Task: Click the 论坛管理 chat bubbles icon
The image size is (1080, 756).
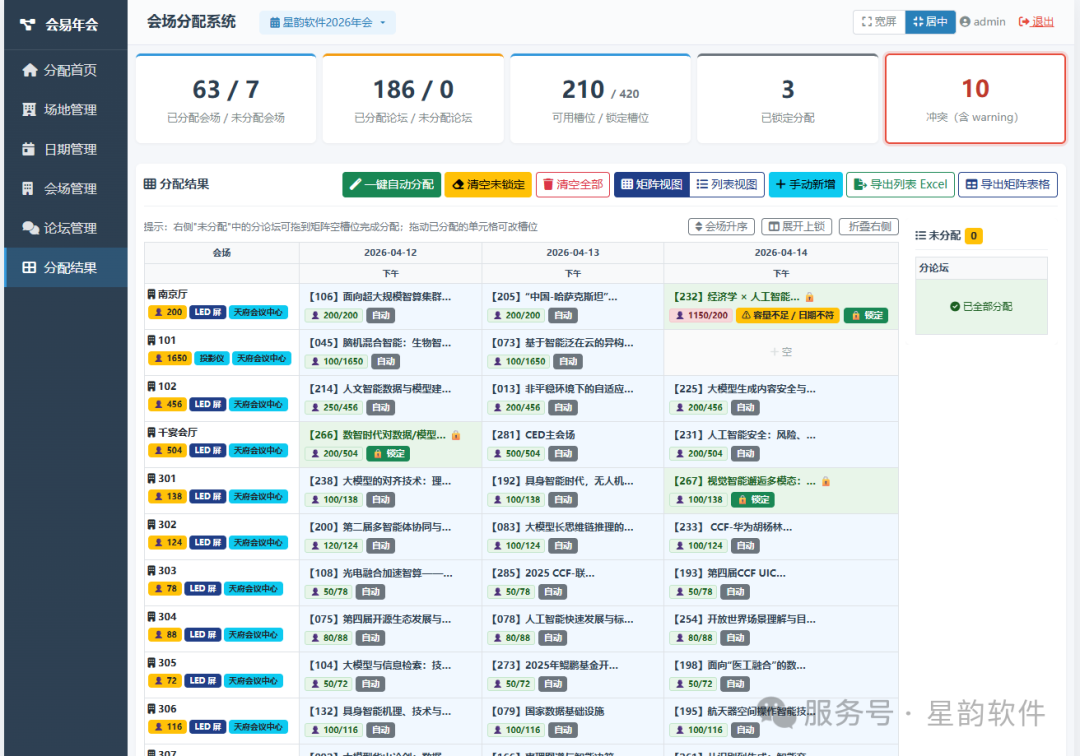Action: pos(30,228)
